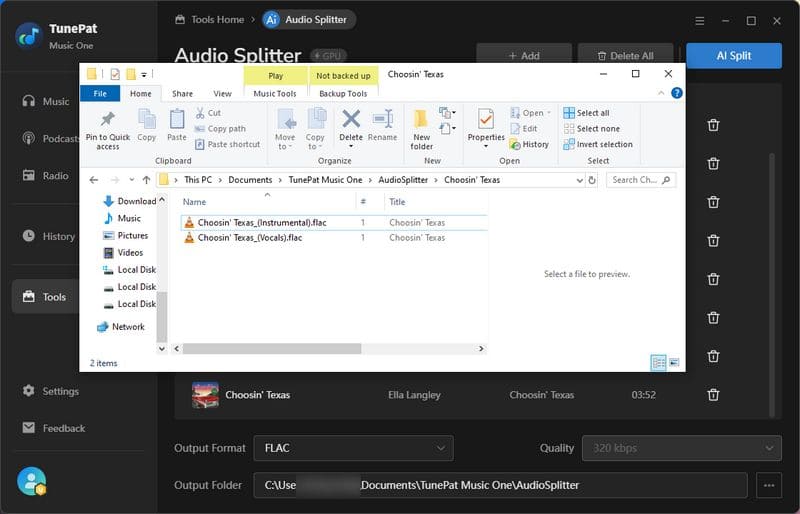800x514 pixels.
Task: Click Select none in ribbon
Action: pos(592,129)
